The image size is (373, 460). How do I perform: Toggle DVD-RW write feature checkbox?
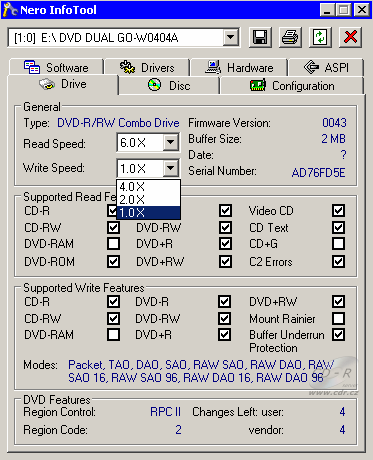[224, 318]
